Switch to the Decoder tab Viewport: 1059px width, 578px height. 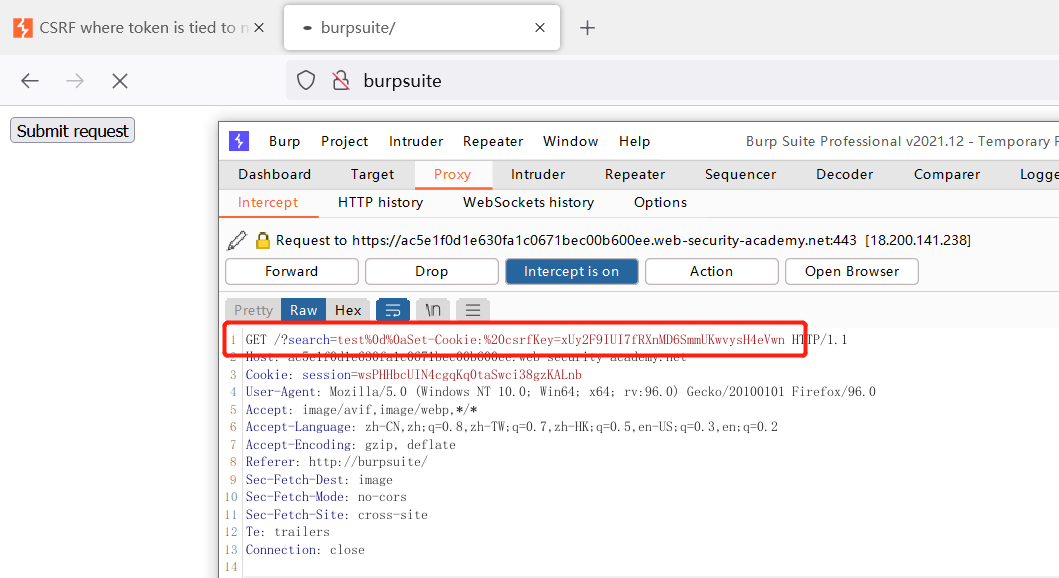coord(844,174)
